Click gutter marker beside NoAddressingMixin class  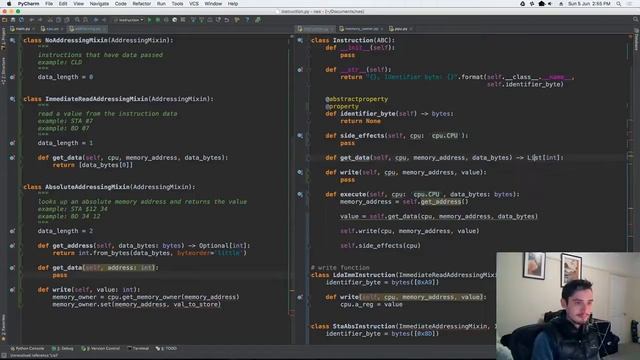13,40
